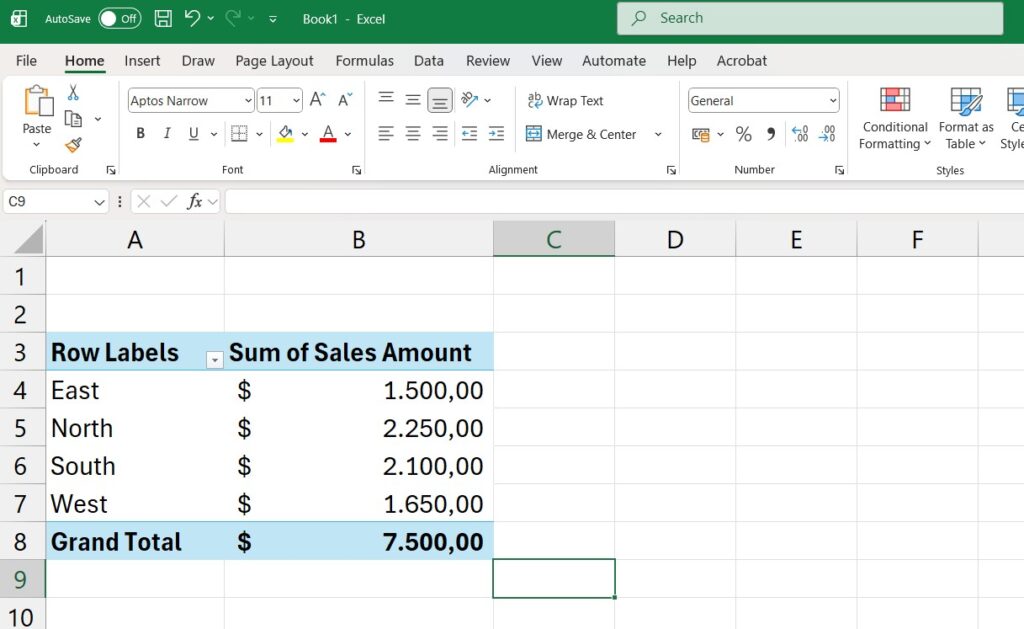
Task: Toggle bold formatting
Action: coord(140,133)
